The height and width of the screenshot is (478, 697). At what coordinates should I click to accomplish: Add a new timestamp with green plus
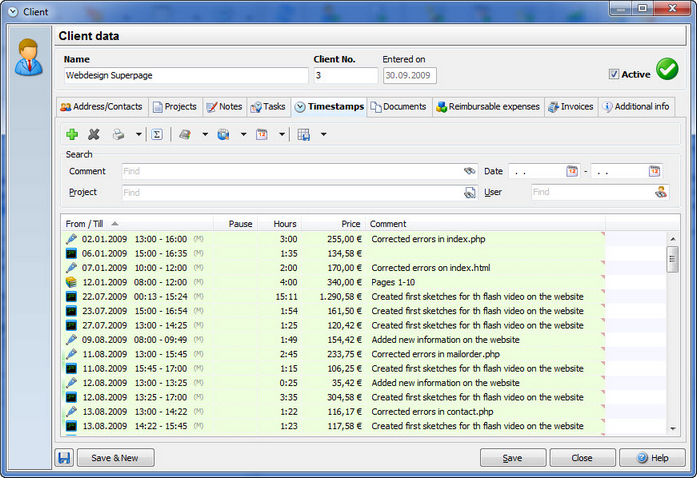tap(72, 134)
